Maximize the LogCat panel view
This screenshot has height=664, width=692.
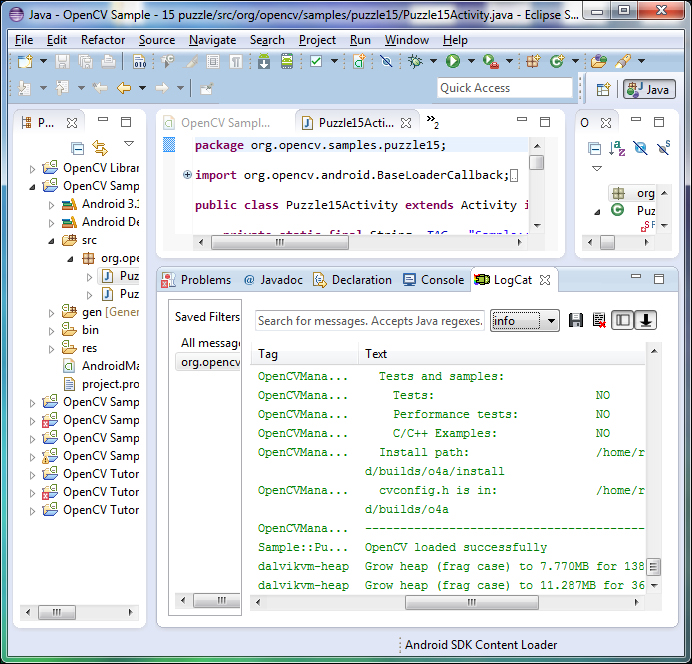point(659,279)
